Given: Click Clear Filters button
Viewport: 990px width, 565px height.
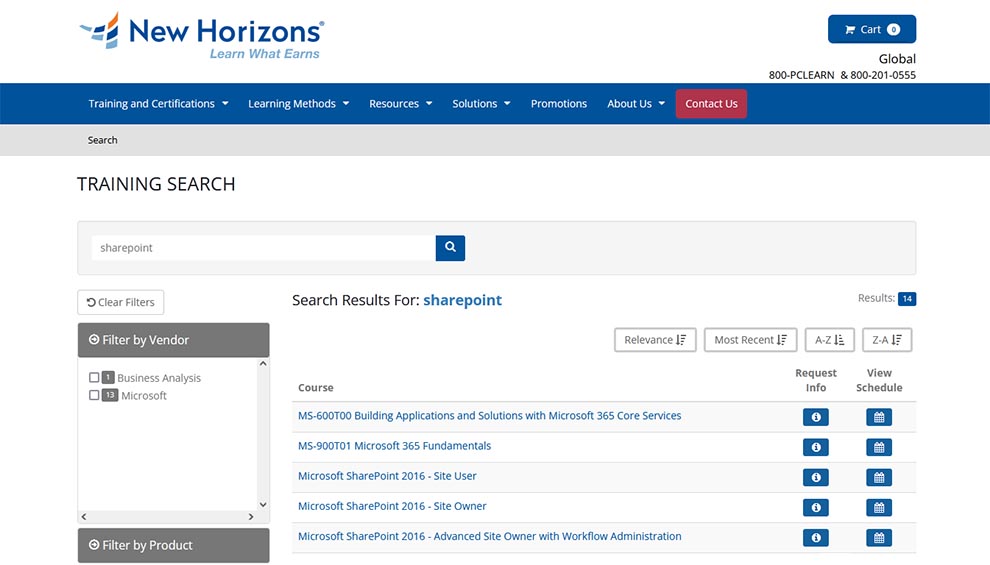Looking at the screenshot, I should (x=121, y=302).
